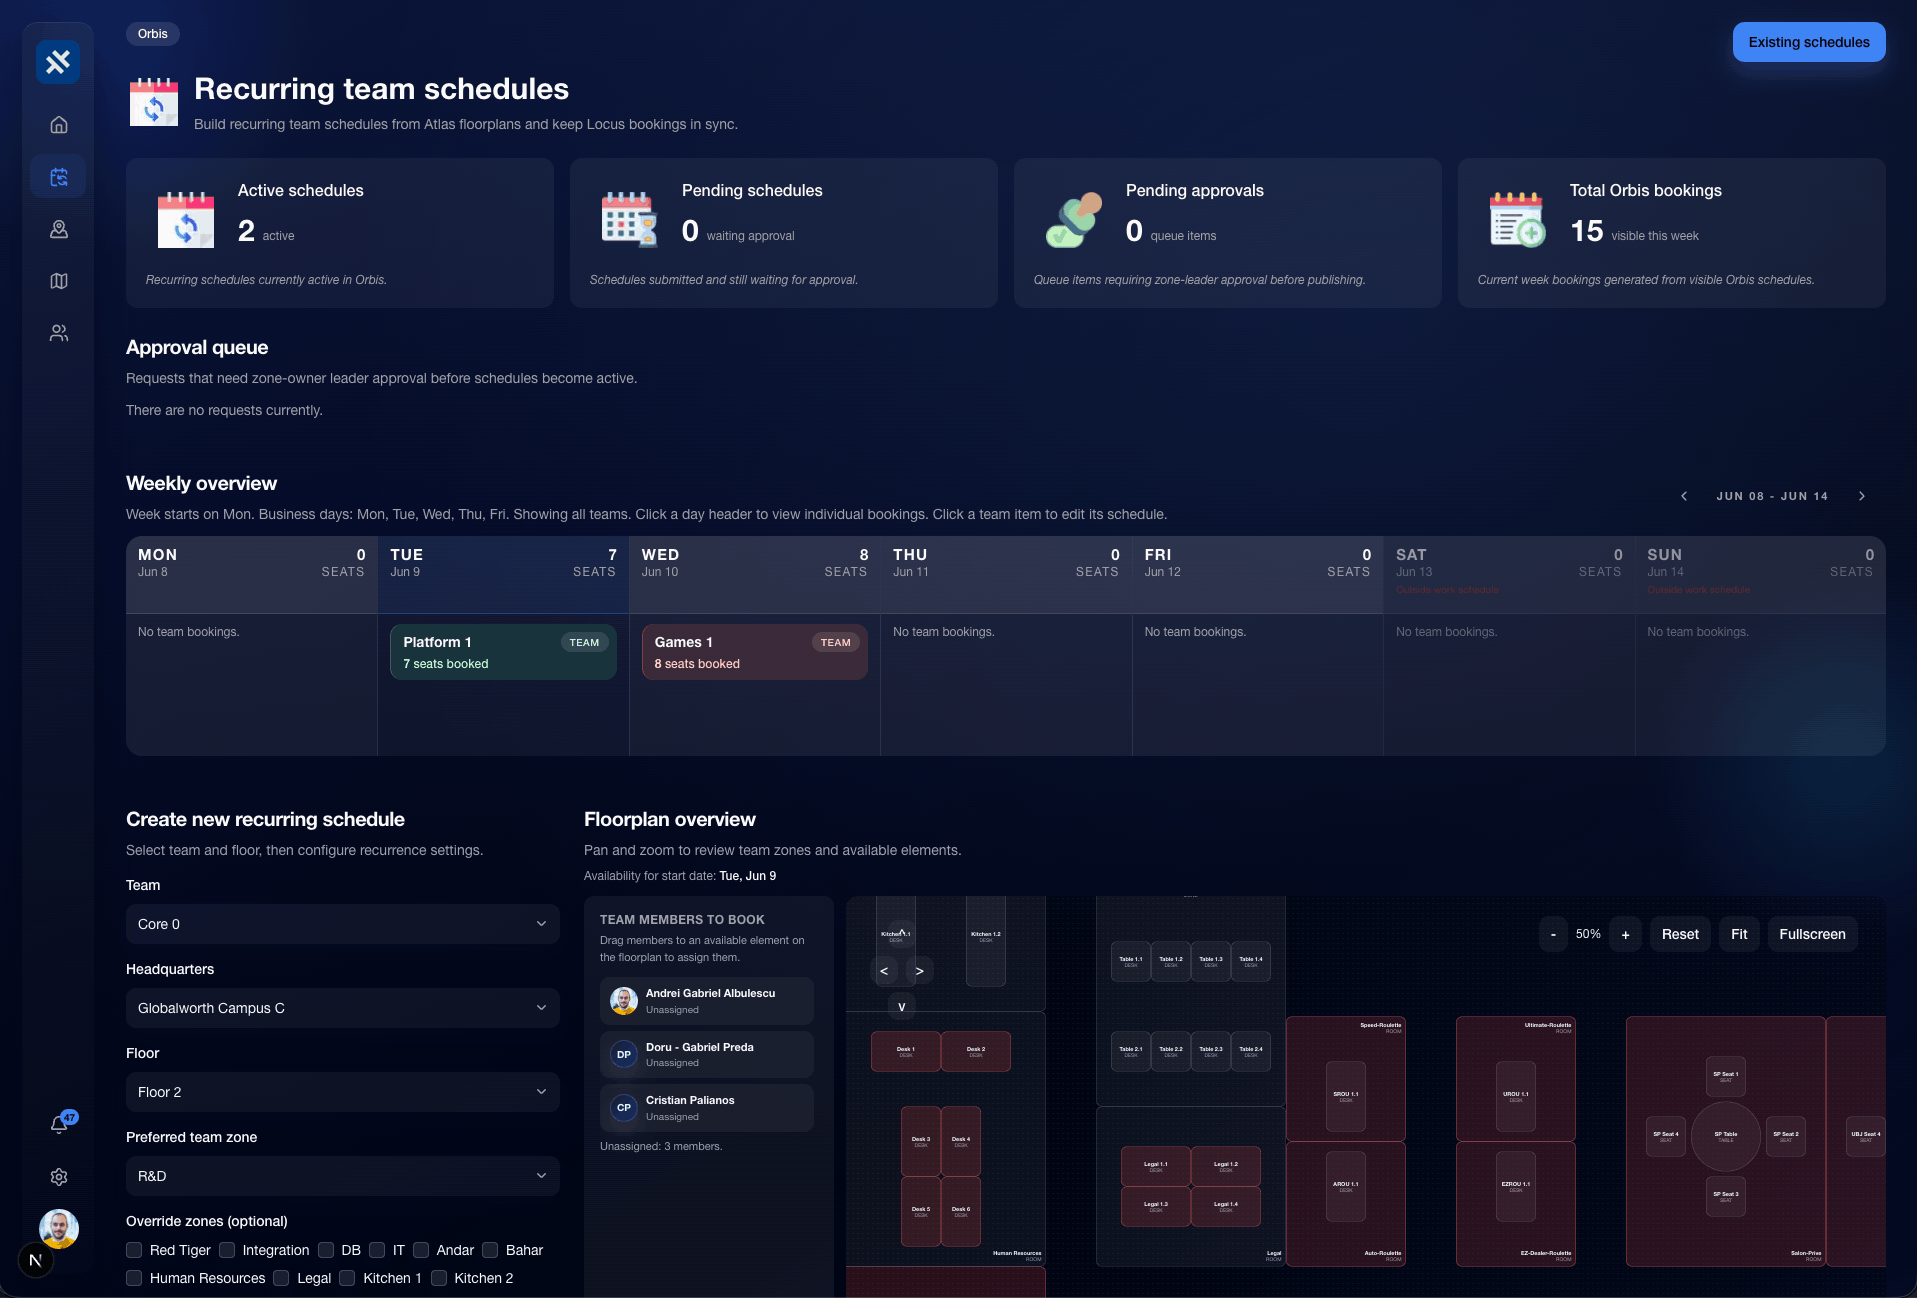
Task: Open the notifications bell icon
Action: (59, 1124)
